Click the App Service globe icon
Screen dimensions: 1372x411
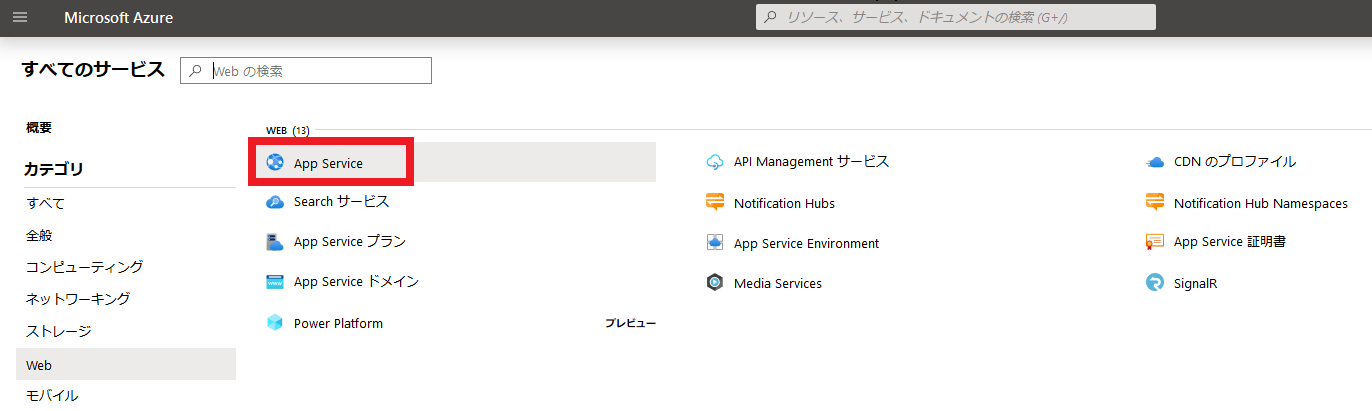(x=275, y=163)
